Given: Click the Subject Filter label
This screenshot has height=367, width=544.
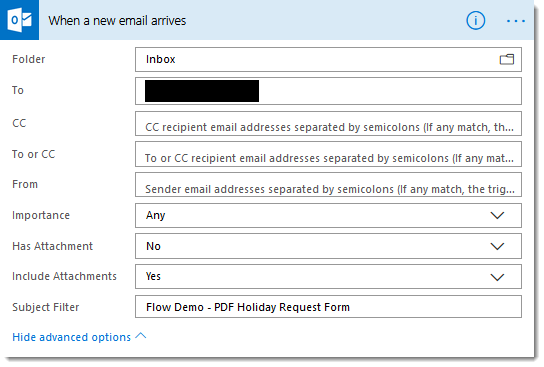Looking at the screenshot, I should (x=46, y=307).
